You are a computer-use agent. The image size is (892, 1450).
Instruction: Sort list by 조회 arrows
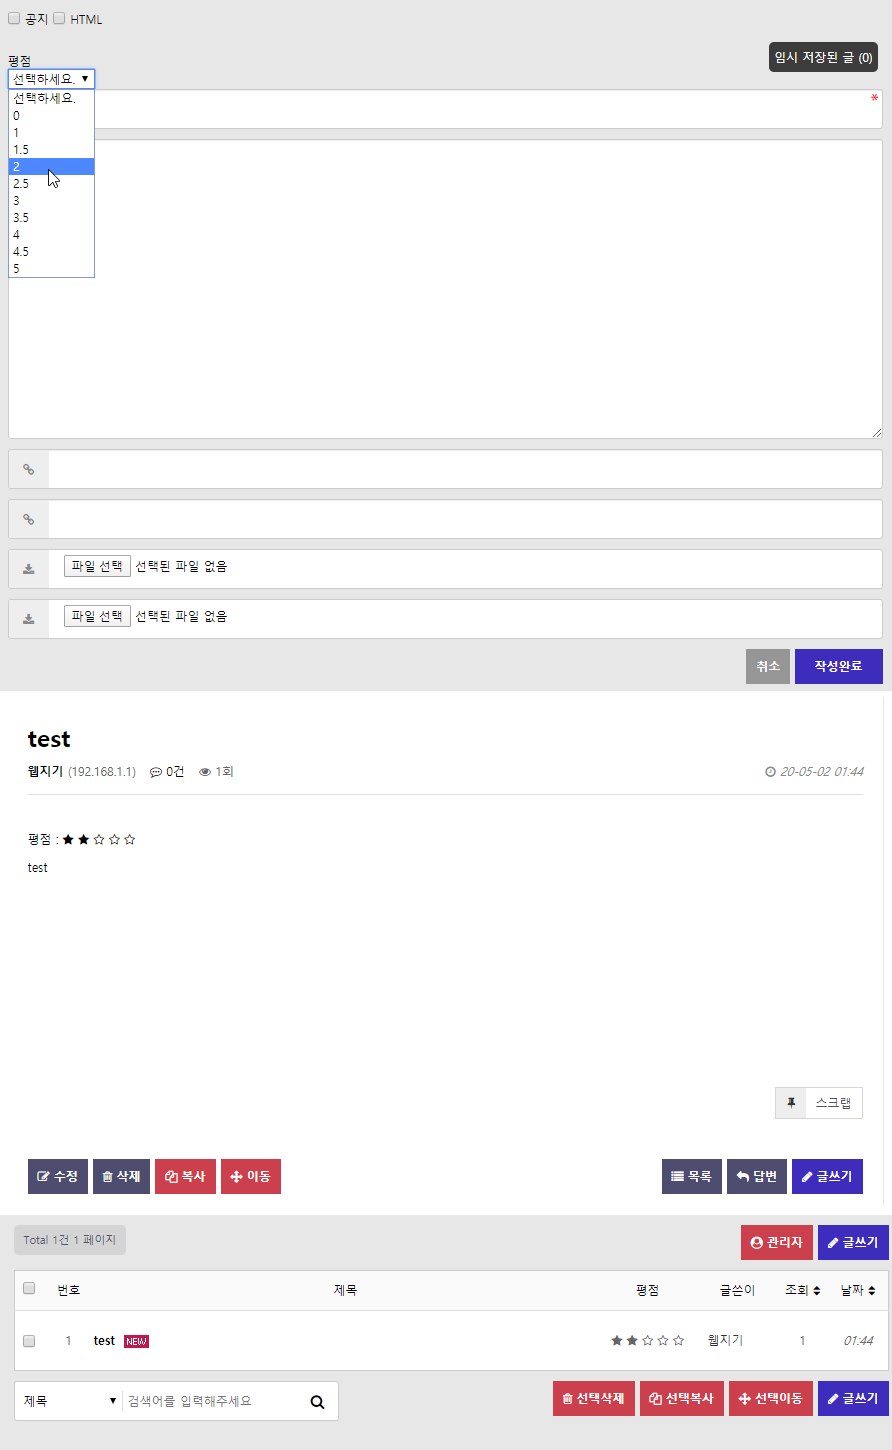pyautogui.click(x=816, y=1290)
